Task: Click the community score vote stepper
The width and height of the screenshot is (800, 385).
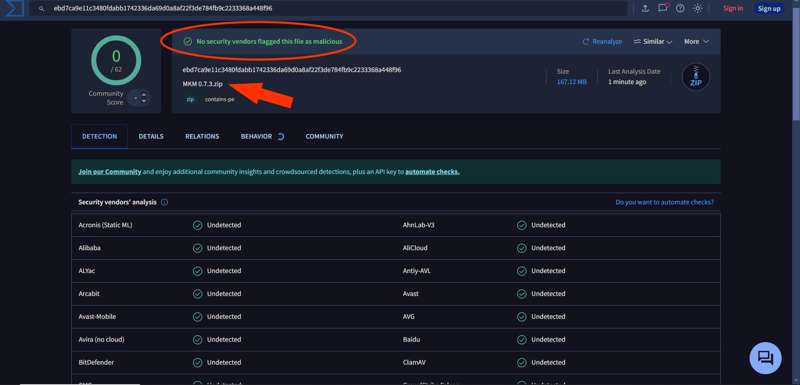Action: tap(139, 97)
